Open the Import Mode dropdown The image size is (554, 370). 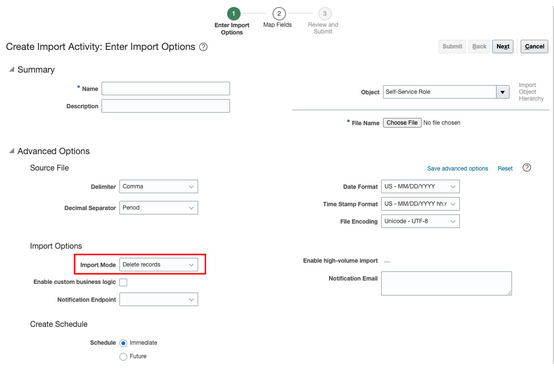tap(158, 265)
